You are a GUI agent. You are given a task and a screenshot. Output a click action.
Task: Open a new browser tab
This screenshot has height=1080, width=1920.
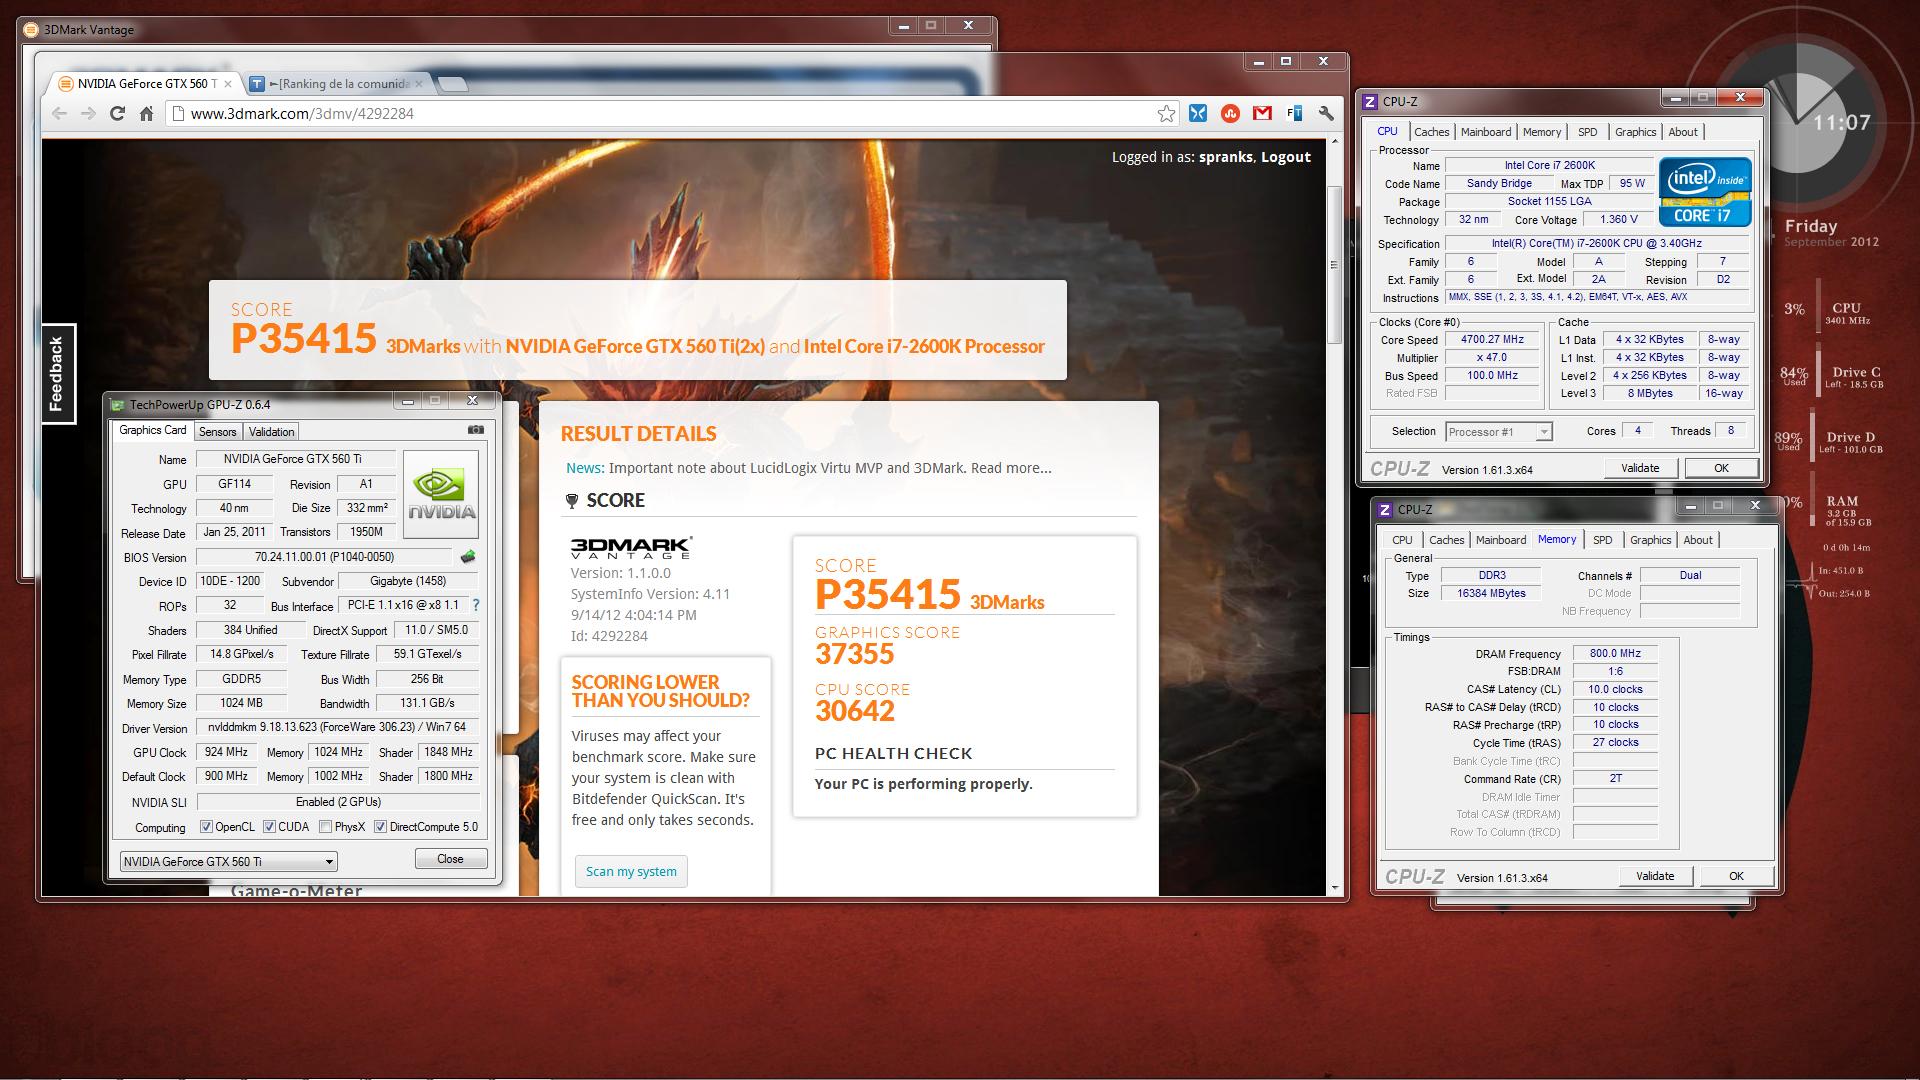click(x=453, y=84)
